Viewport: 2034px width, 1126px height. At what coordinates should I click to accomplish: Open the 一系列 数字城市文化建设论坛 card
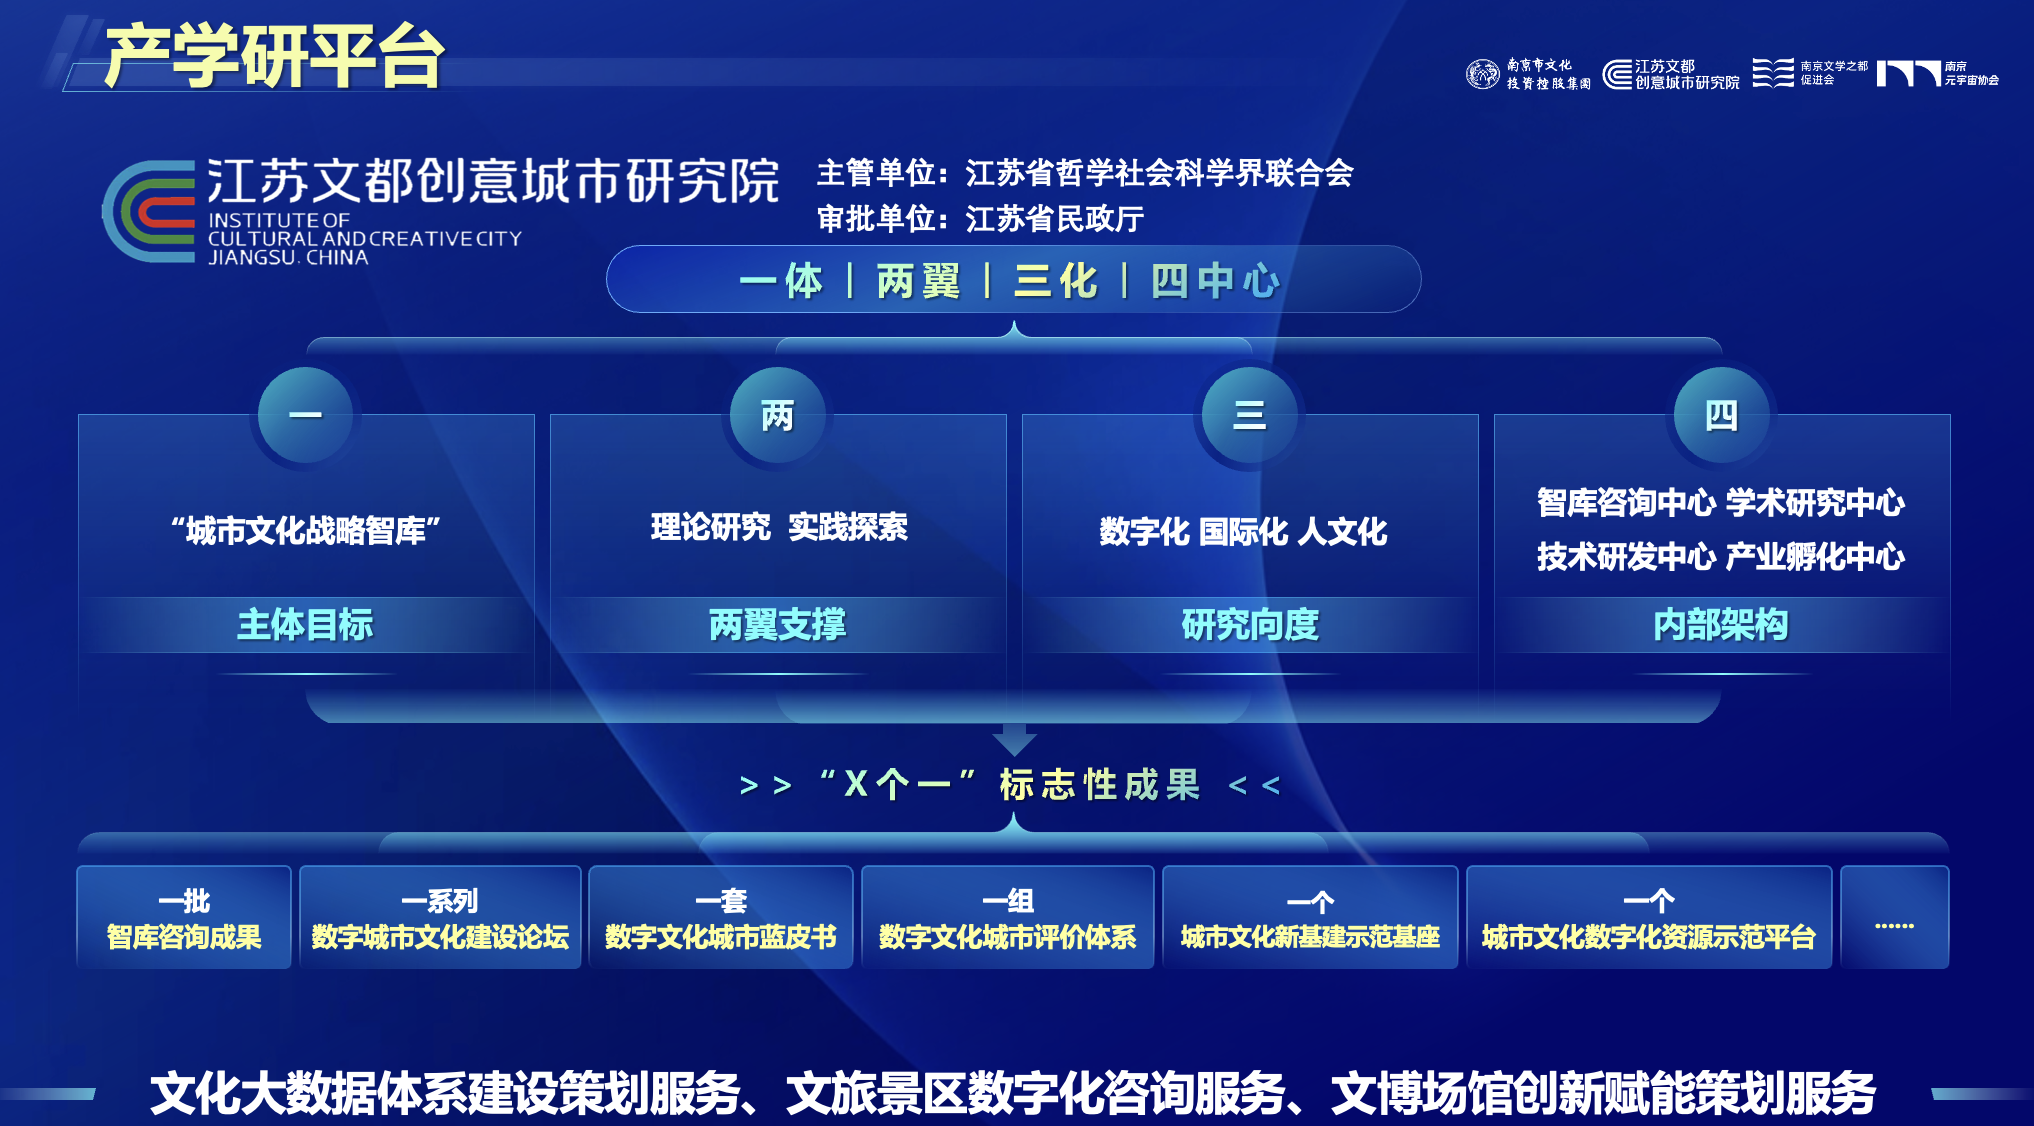point(440,917)
